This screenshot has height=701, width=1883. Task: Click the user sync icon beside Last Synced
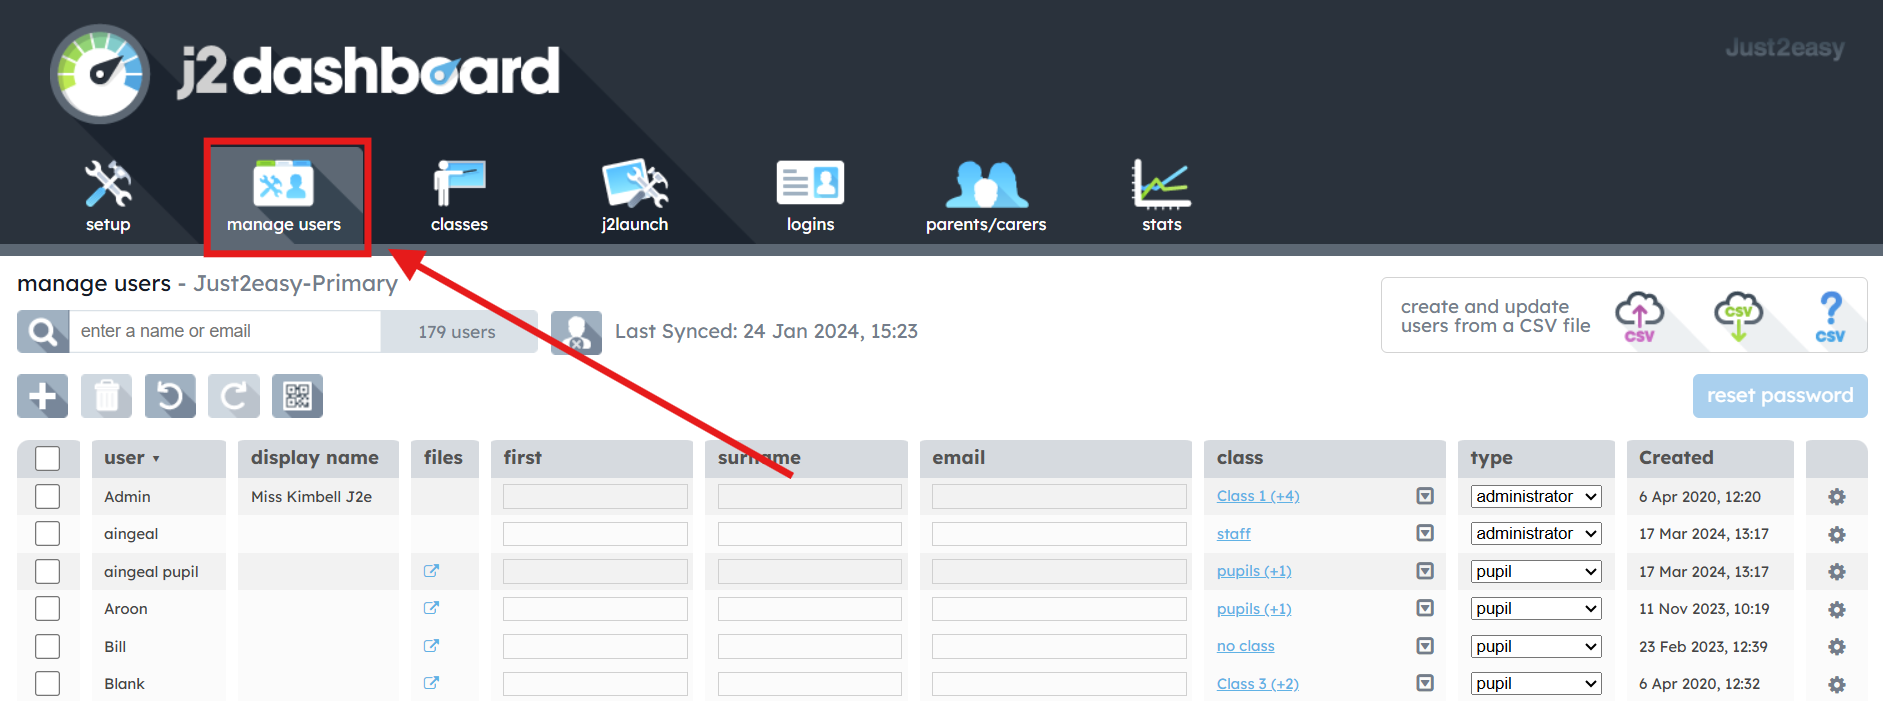tap(576, 332)
